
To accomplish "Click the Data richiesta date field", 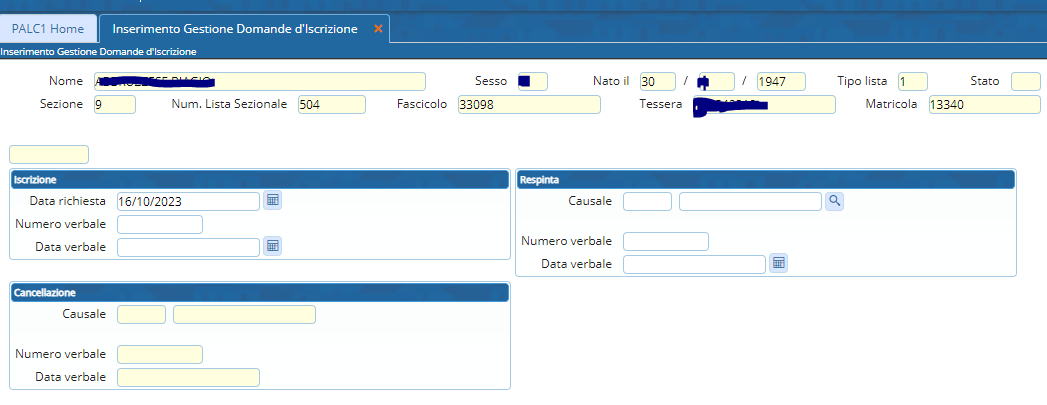I will pyautogui.click(x=188, y=201).
